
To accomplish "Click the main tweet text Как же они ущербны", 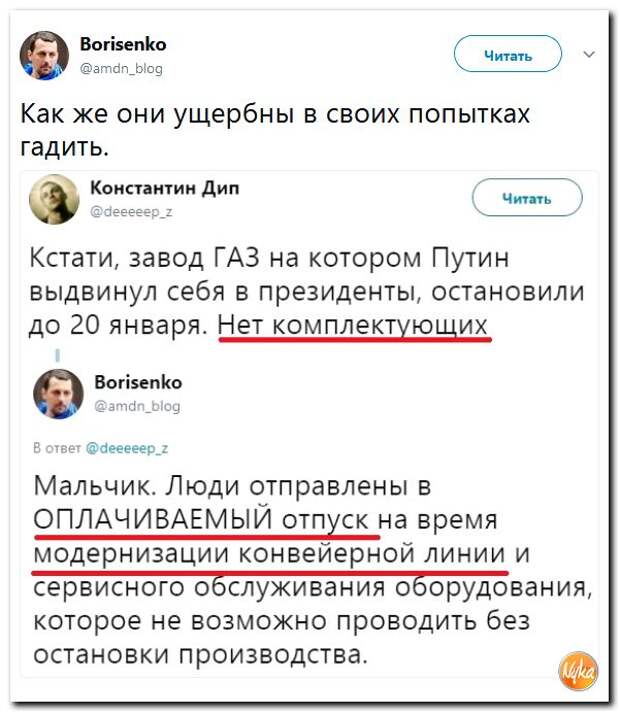I will [275, 130].
